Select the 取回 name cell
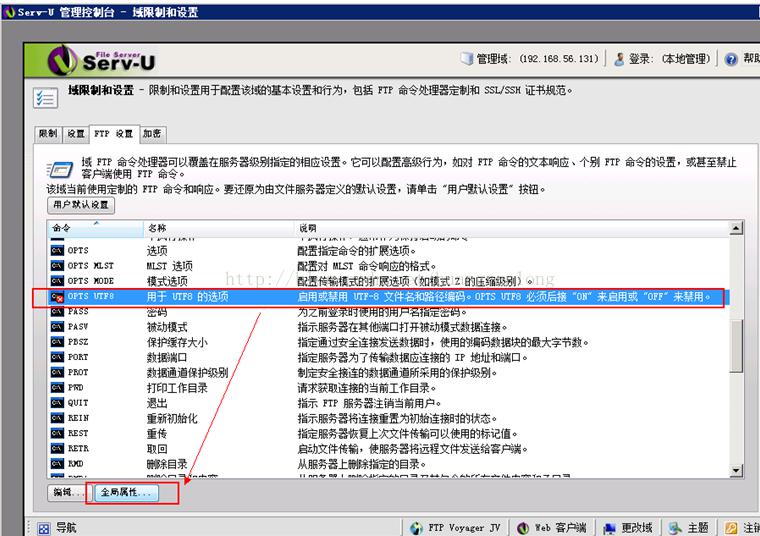 point(157,449)
